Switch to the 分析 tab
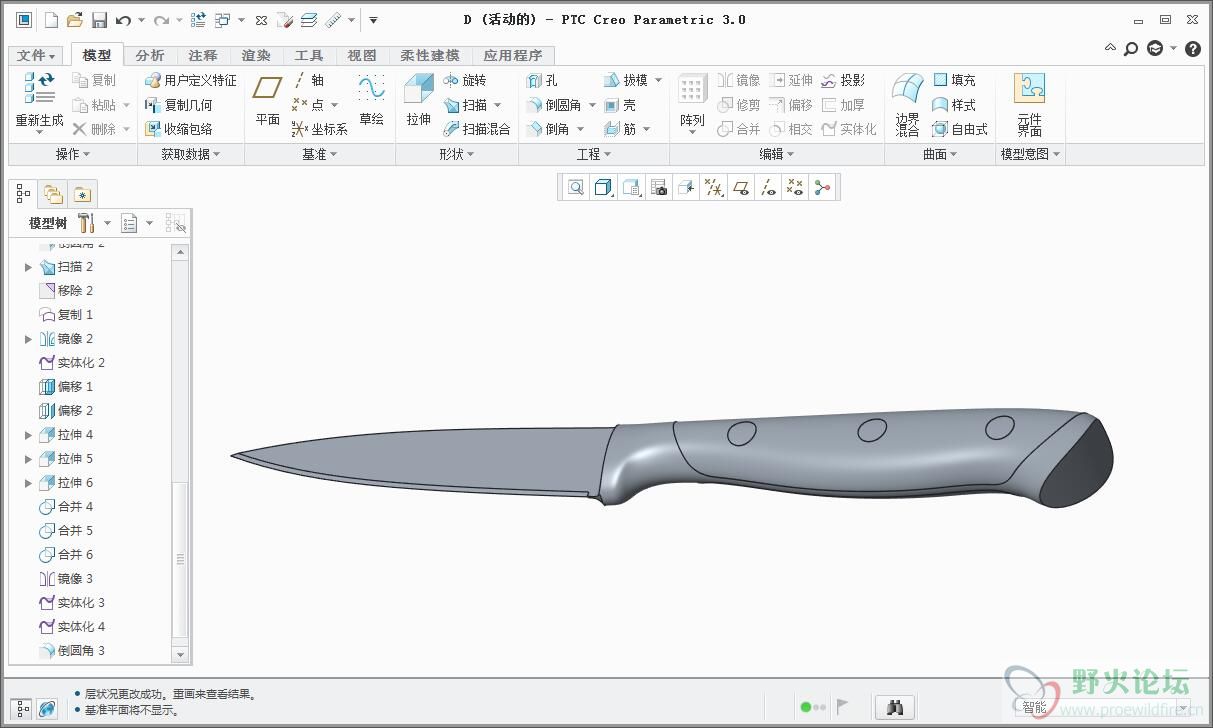Screen dimensions: 1213x728 150,56
